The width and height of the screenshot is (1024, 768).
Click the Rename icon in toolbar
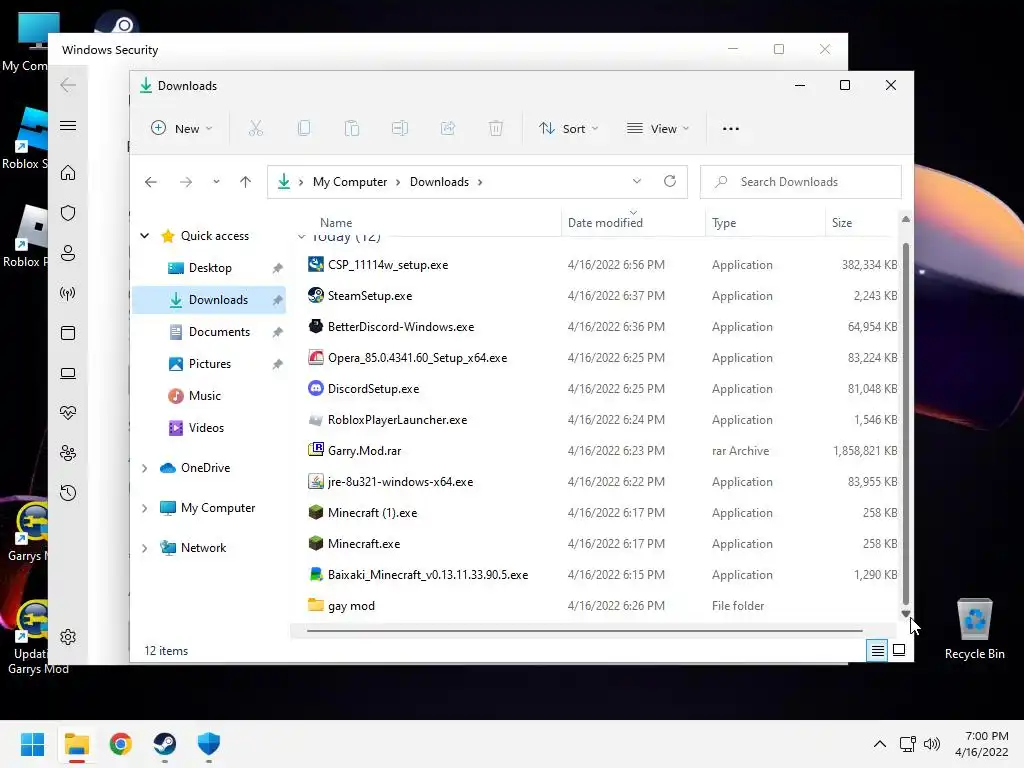pos(400,129)
